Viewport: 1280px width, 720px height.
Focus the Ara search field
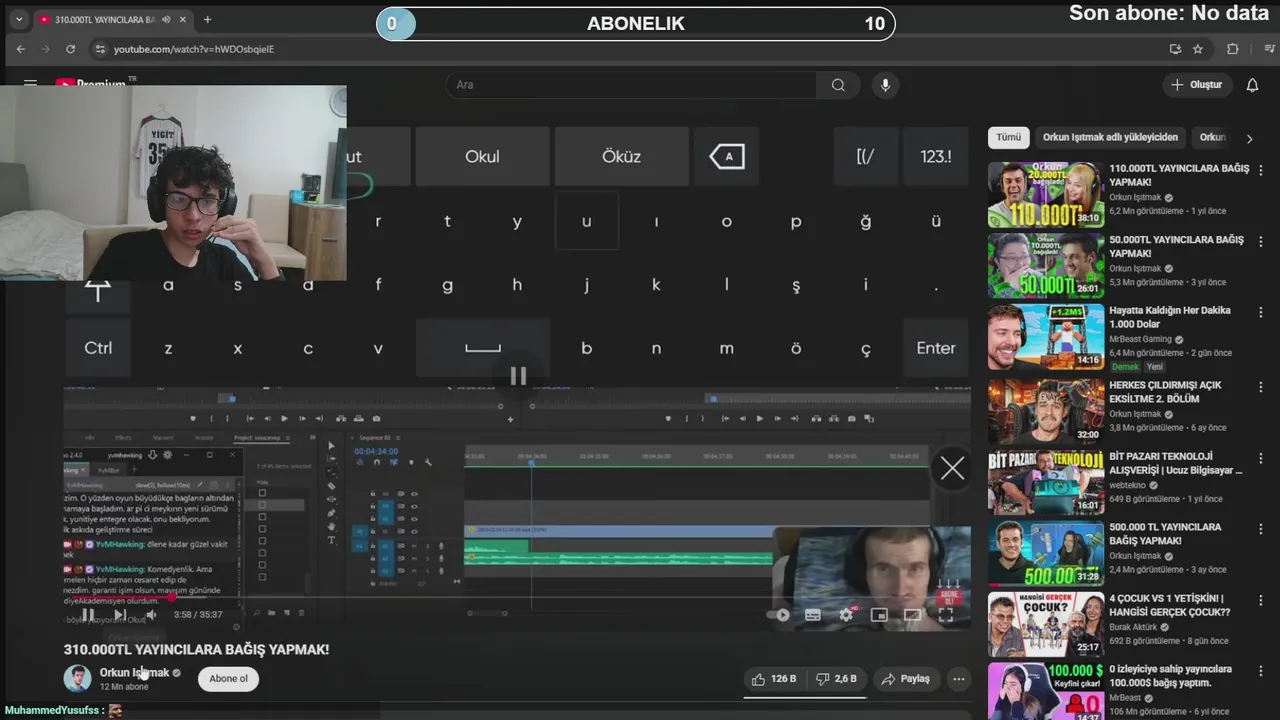point(631,85)
